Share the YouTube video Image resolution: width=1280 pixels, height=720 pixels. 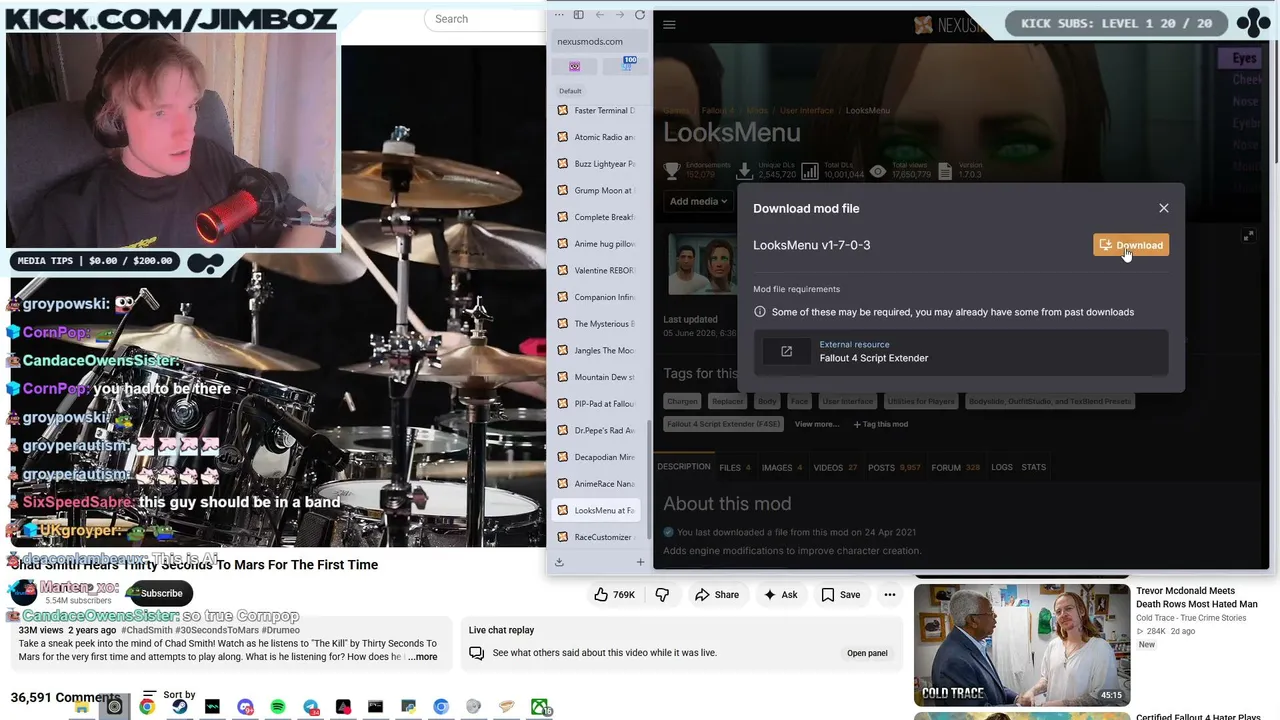pyautogui.click(x=717, y=595)
